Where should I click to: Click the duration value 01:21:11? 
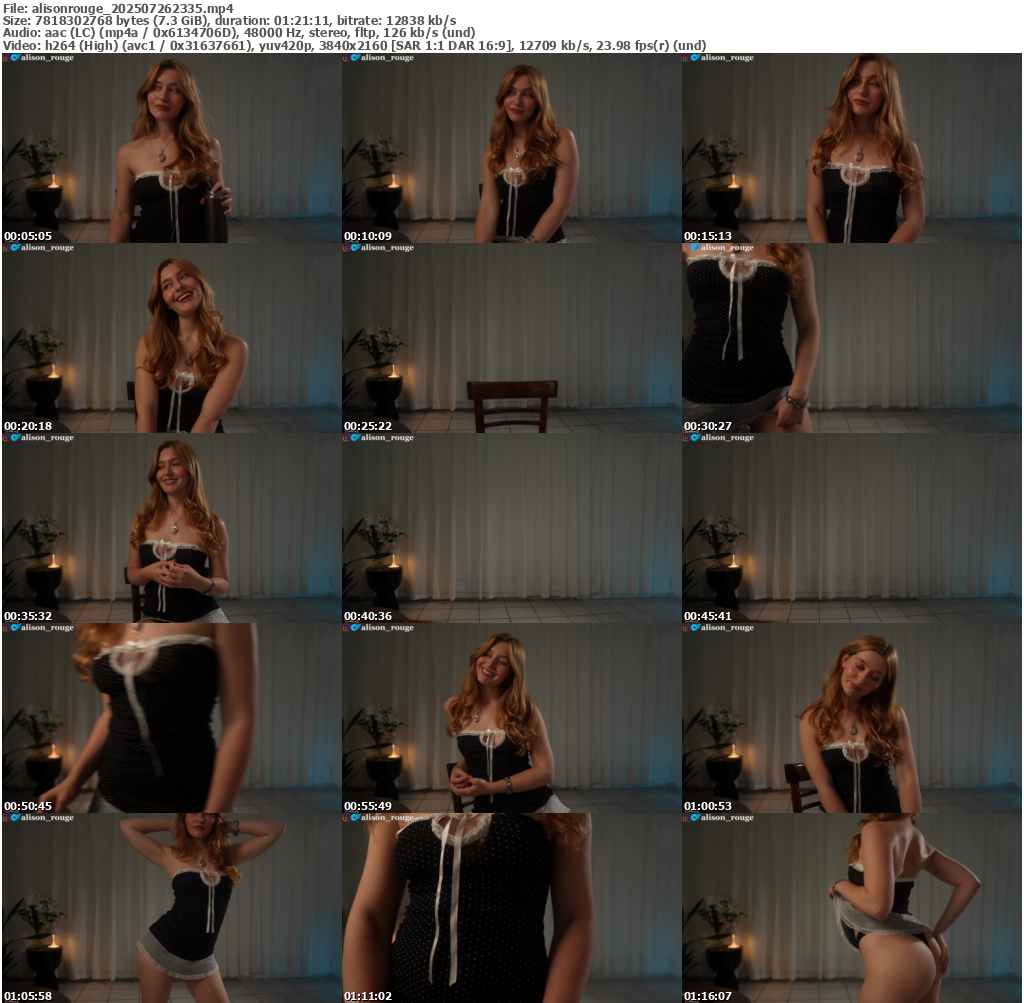tap(303, 21)
